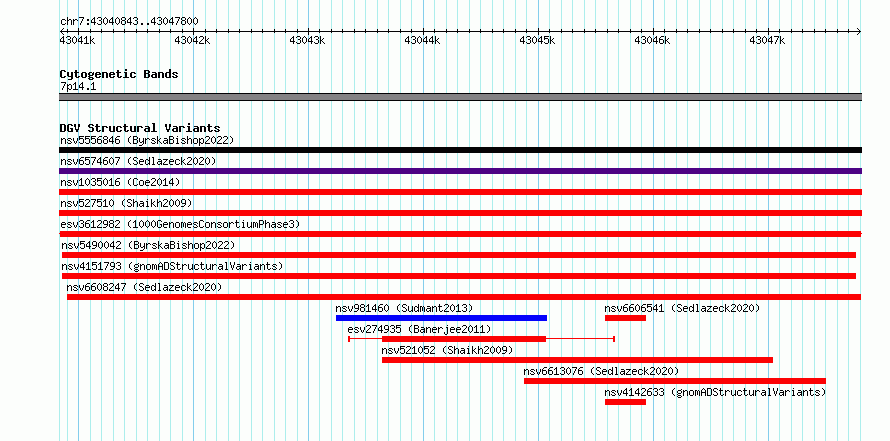Select the blue nsv981460 variant bar

point(441,318)
